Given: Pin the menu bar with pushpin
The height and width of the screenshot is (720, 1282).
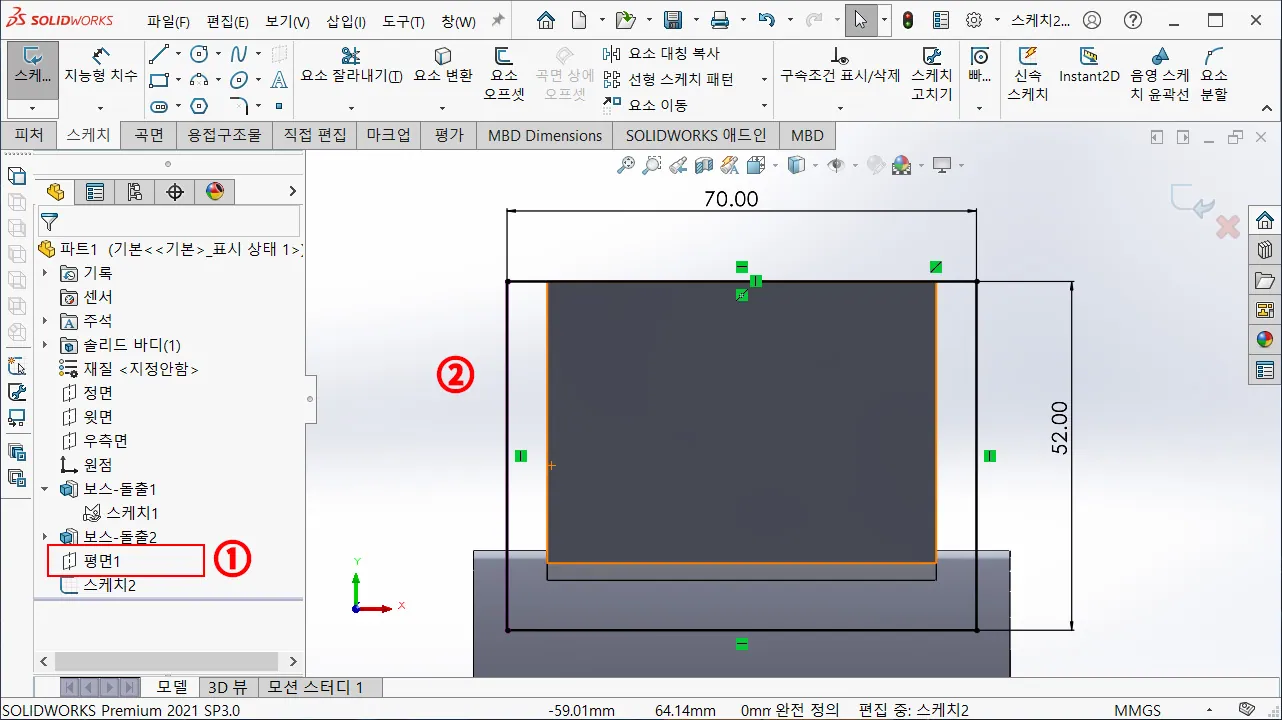Looking at the screenshot, I should pyautogui.click(x=498, y=21).
